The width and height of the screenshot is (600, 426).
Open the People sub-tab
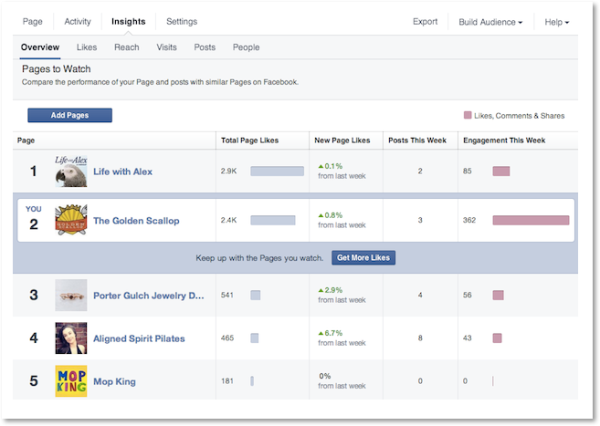(246, 47)
